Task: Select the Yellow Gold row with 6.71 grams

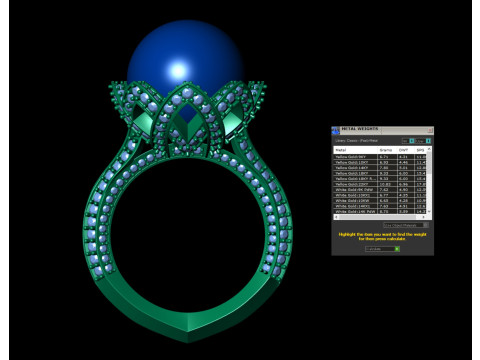Action: (380, 157)
